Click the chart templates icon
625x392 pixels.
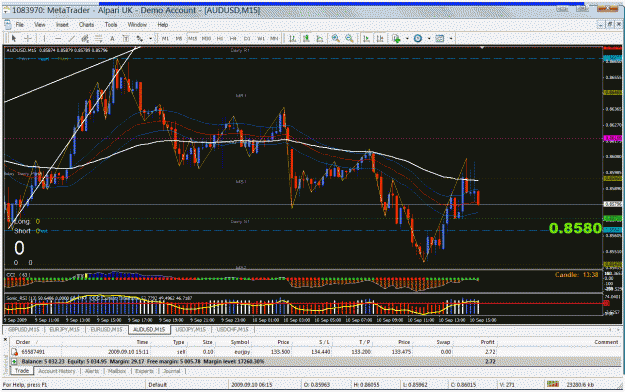pyautogui.click(x=440, y=38)
